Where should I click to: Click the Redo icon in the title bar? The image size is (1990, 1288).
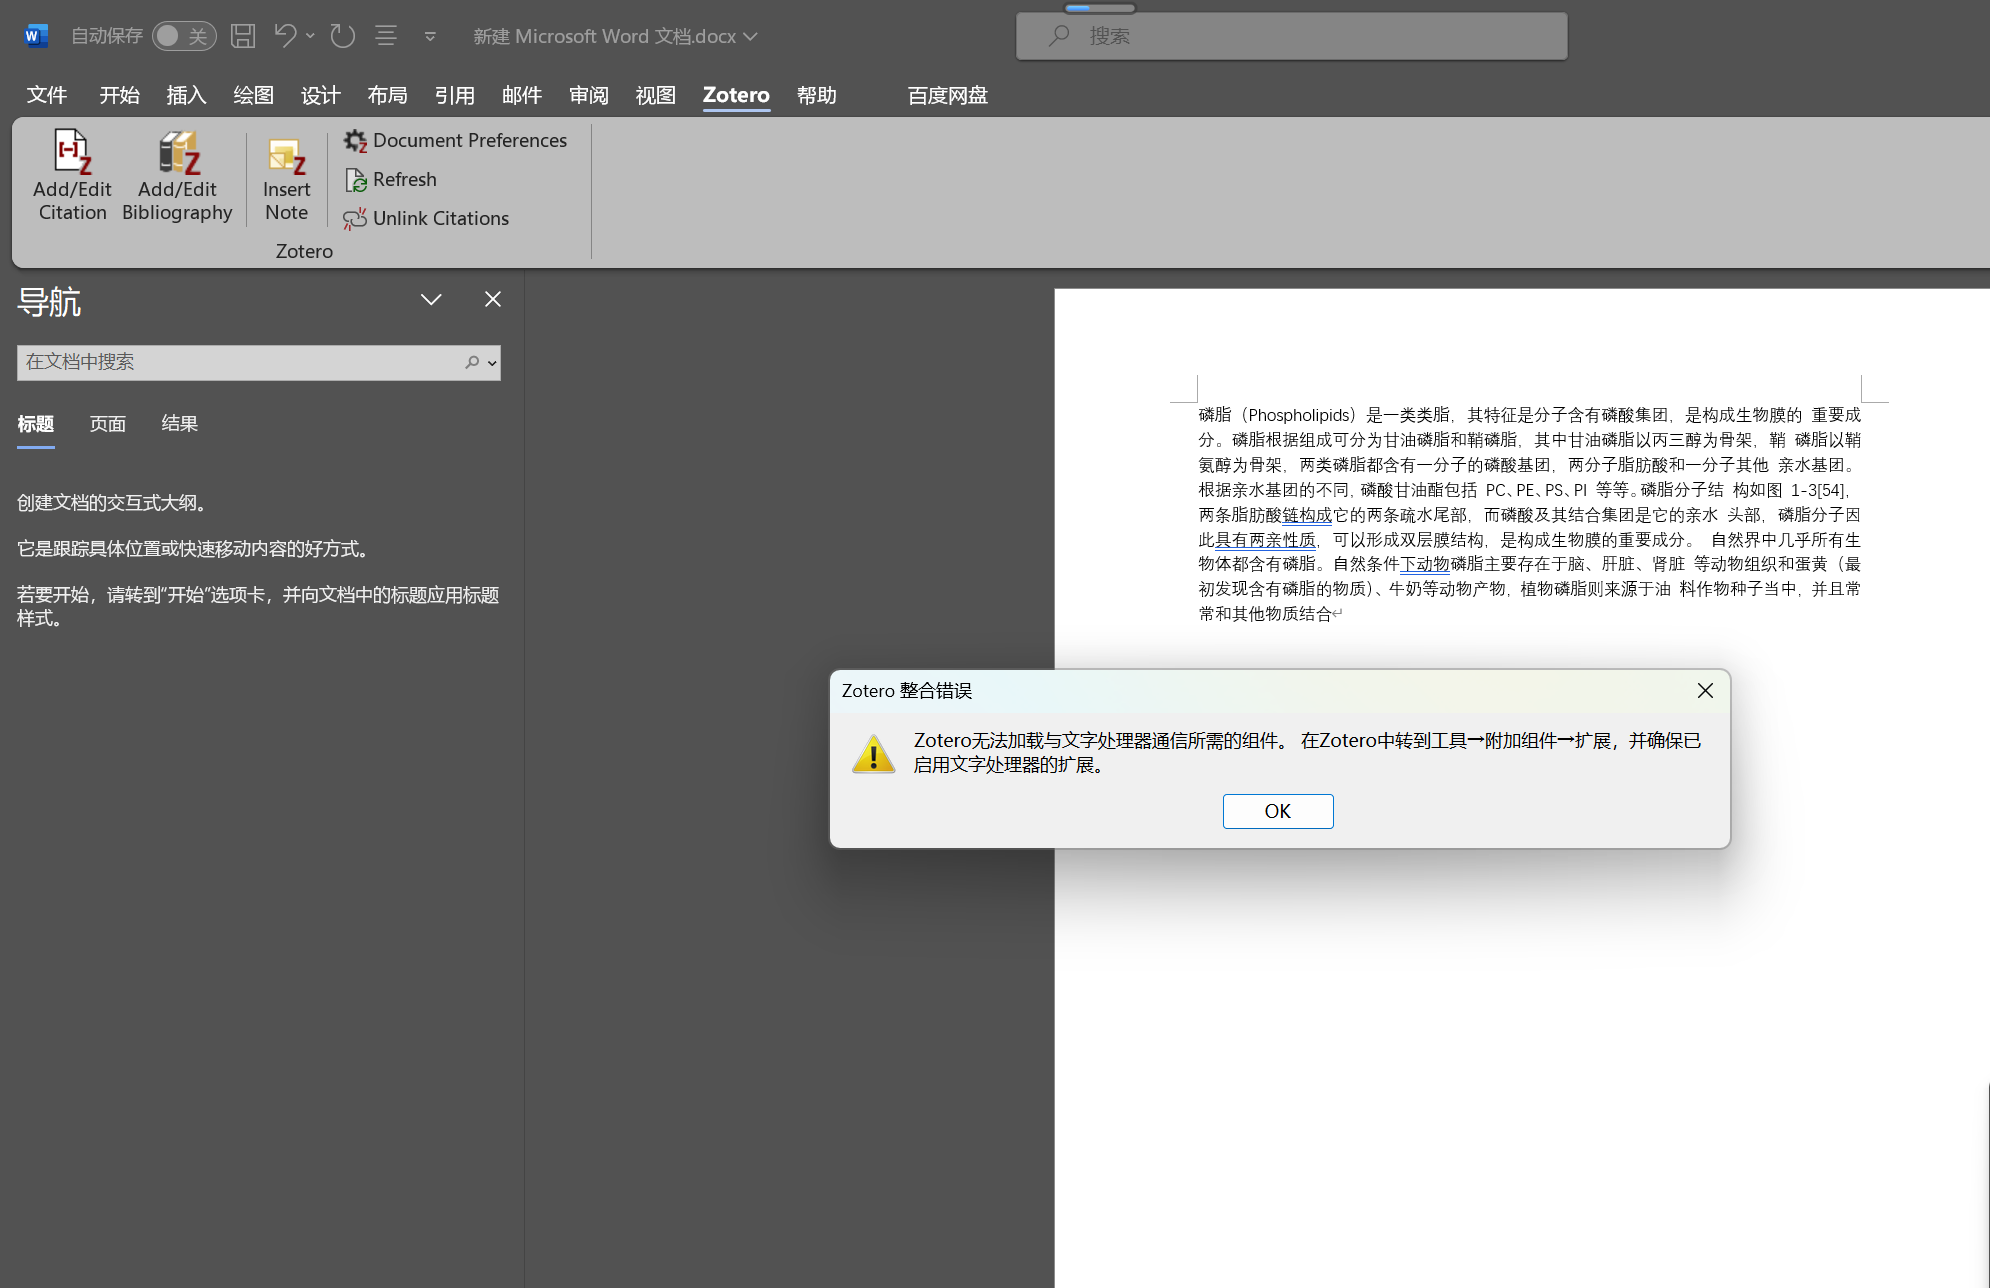tap(342, 36)
